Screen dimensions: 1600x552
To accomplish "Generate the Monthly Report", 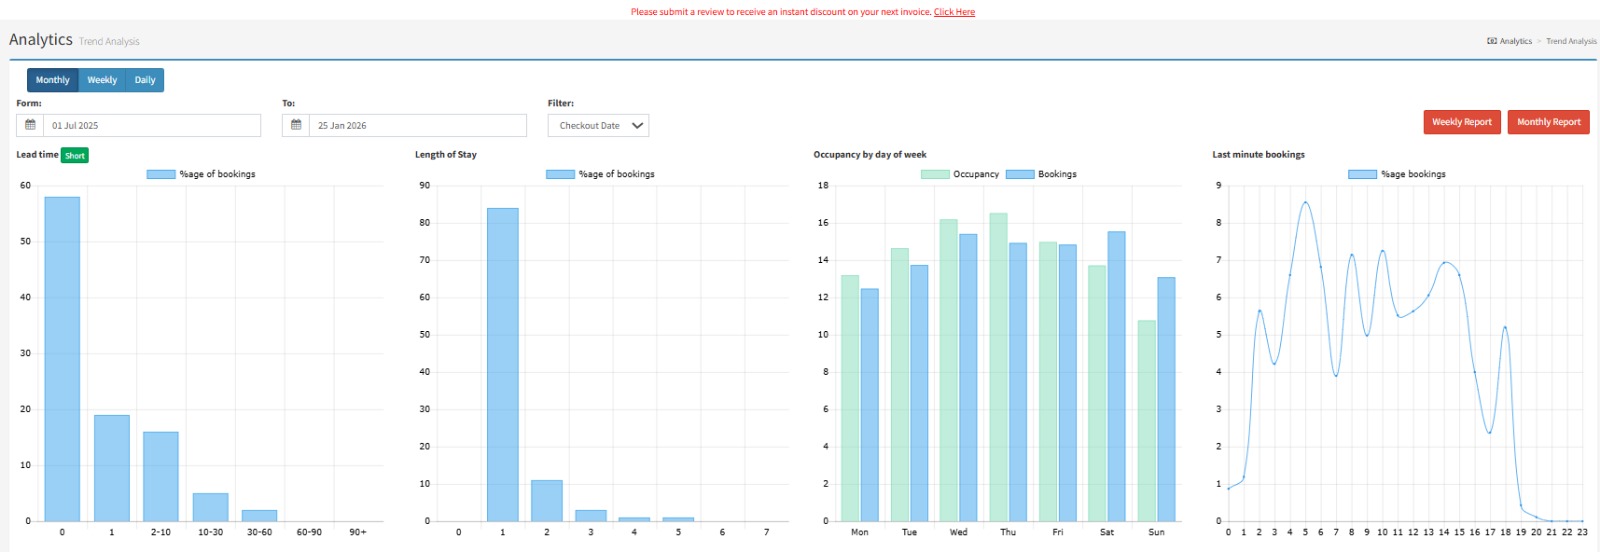I will click(x=1548, y=122).
